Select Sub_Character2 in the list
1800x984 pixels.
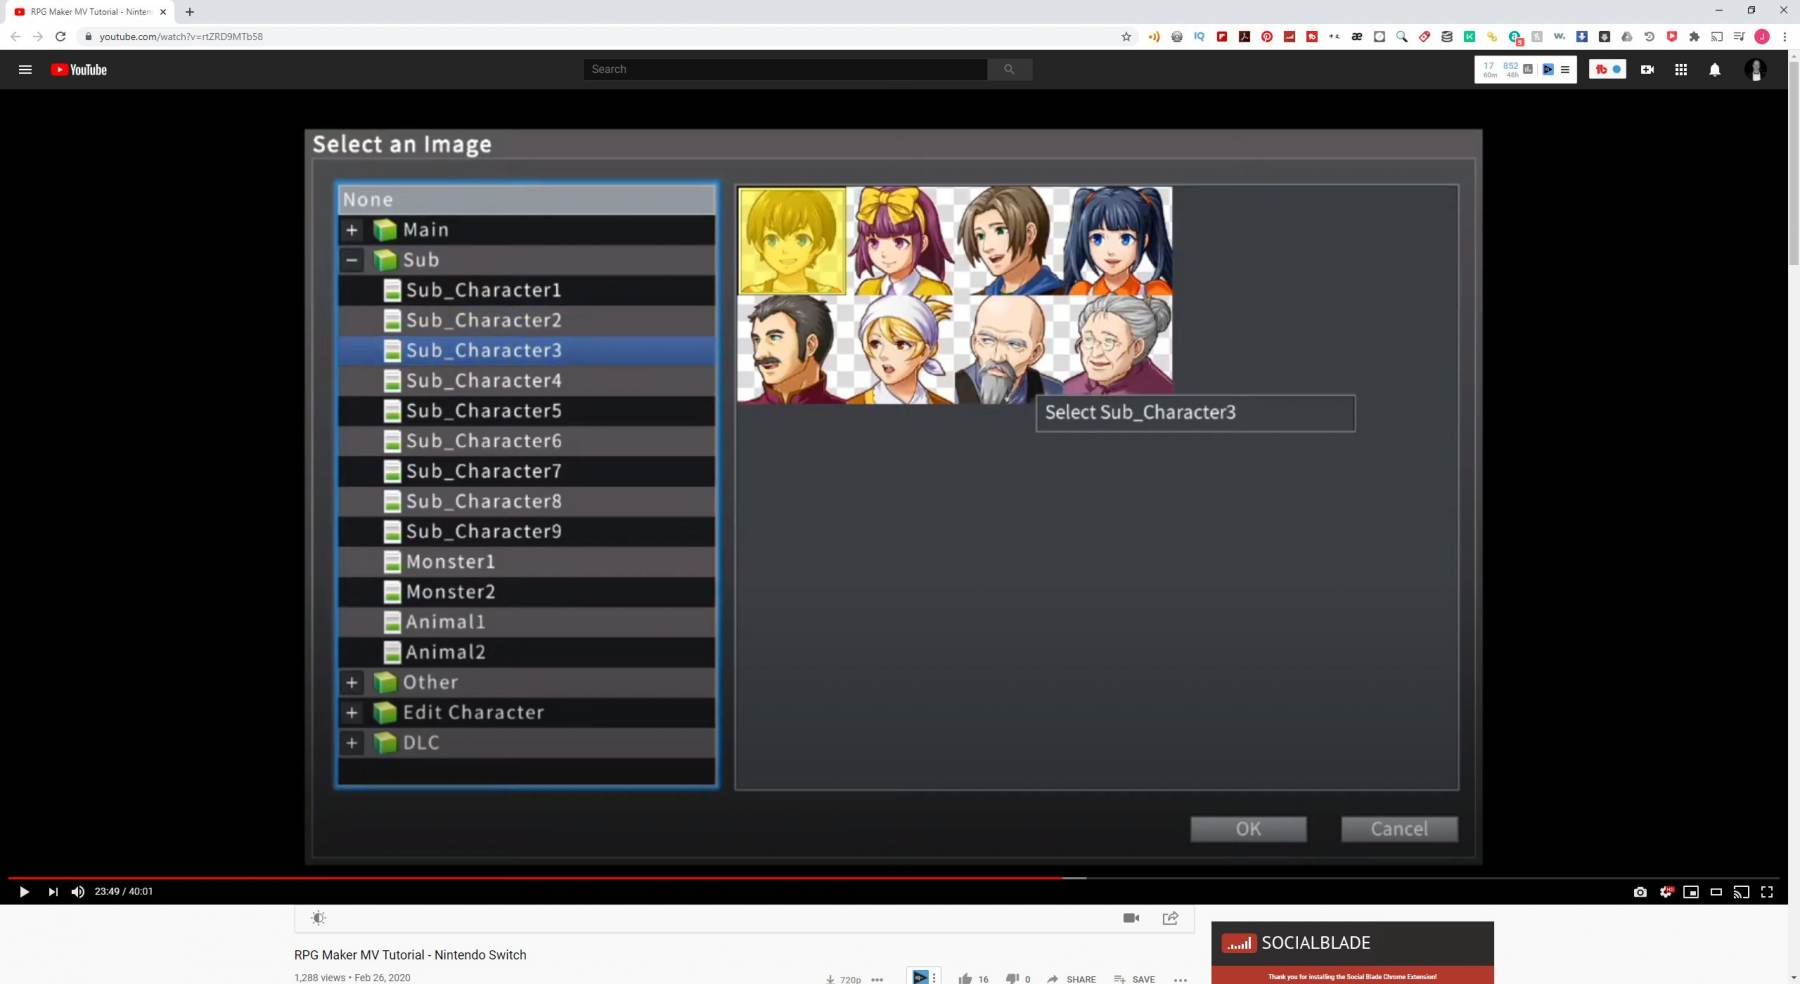click(527, 320)
